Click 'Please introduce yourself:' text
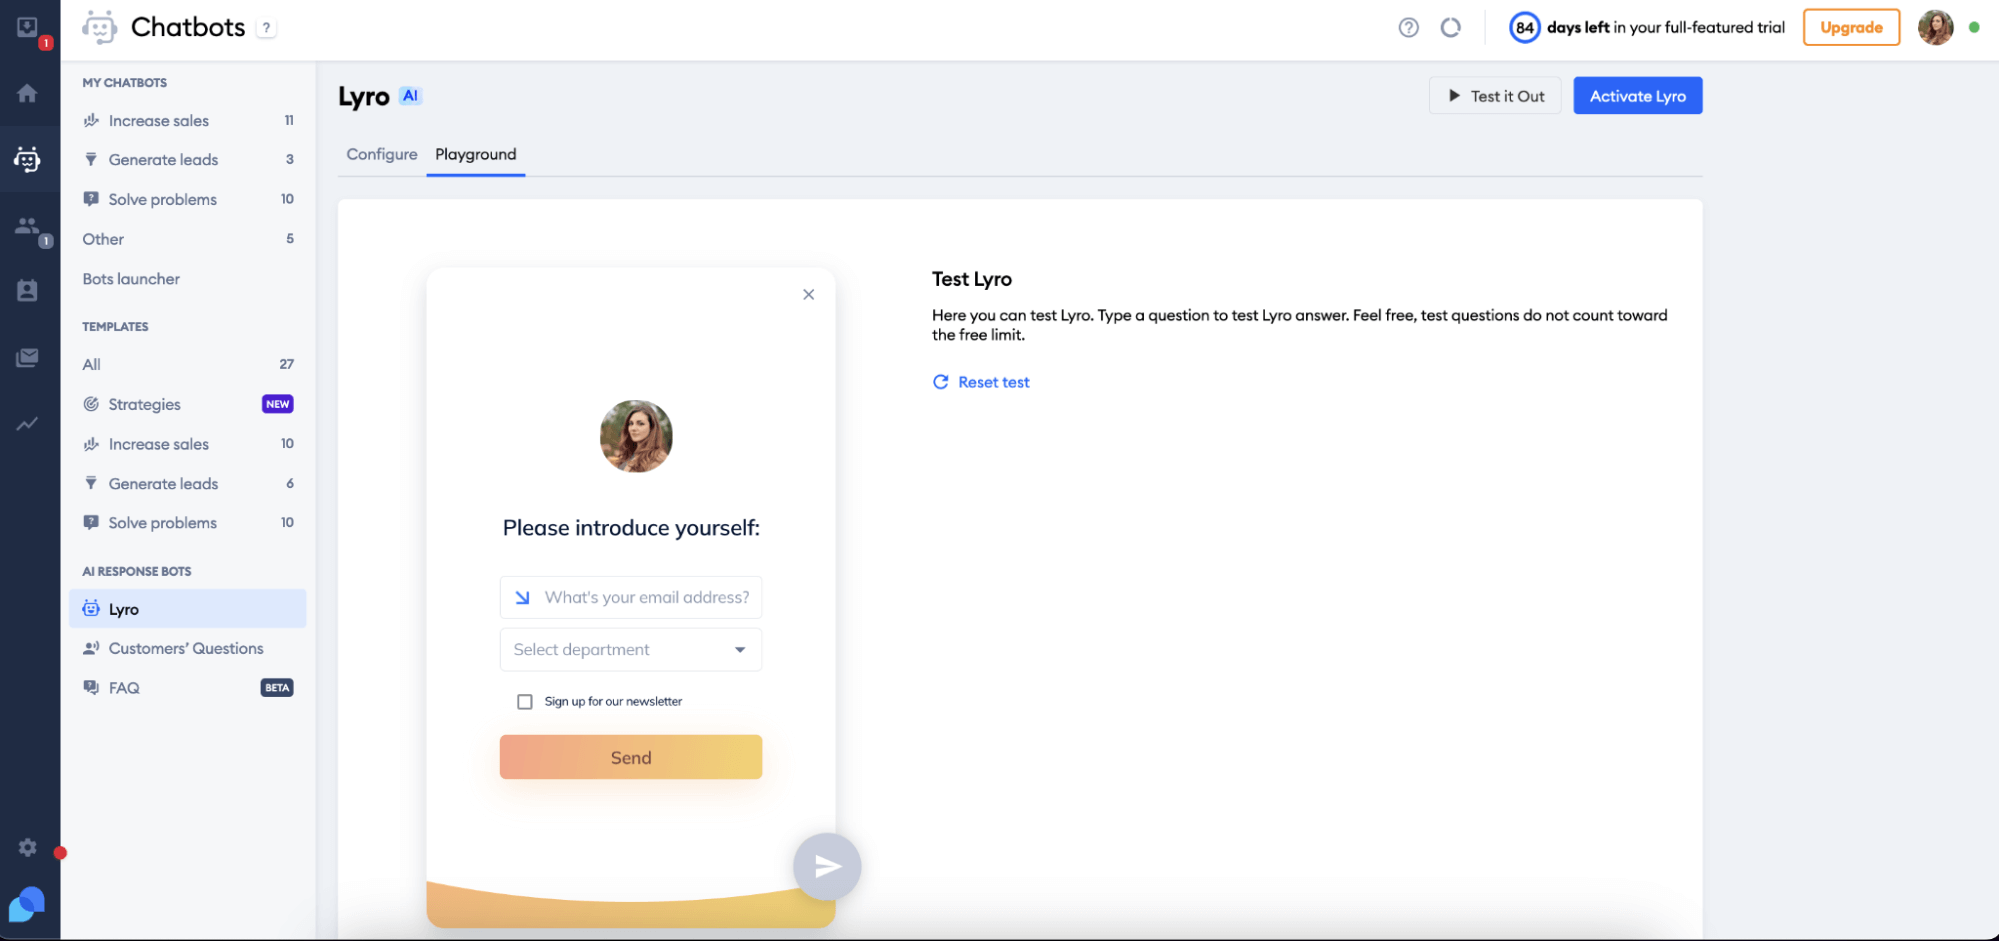This screenshot has height=941, width=1999. tap(631, 528)
